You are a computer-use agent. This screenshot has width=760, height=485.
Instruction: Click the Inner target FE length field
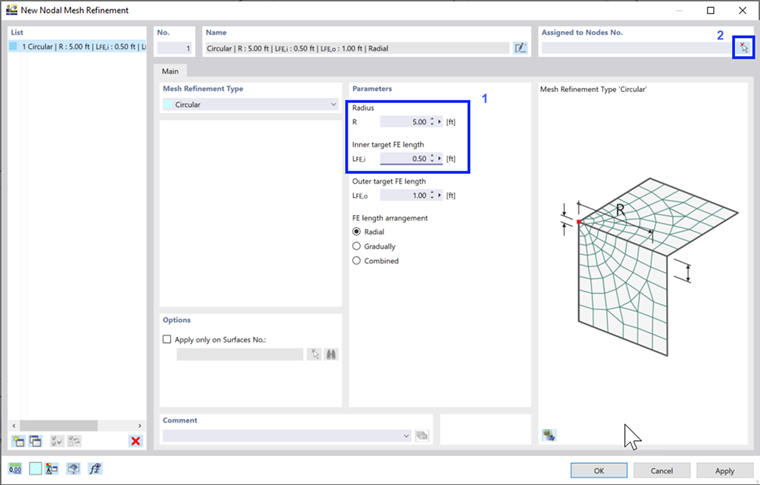404,158
